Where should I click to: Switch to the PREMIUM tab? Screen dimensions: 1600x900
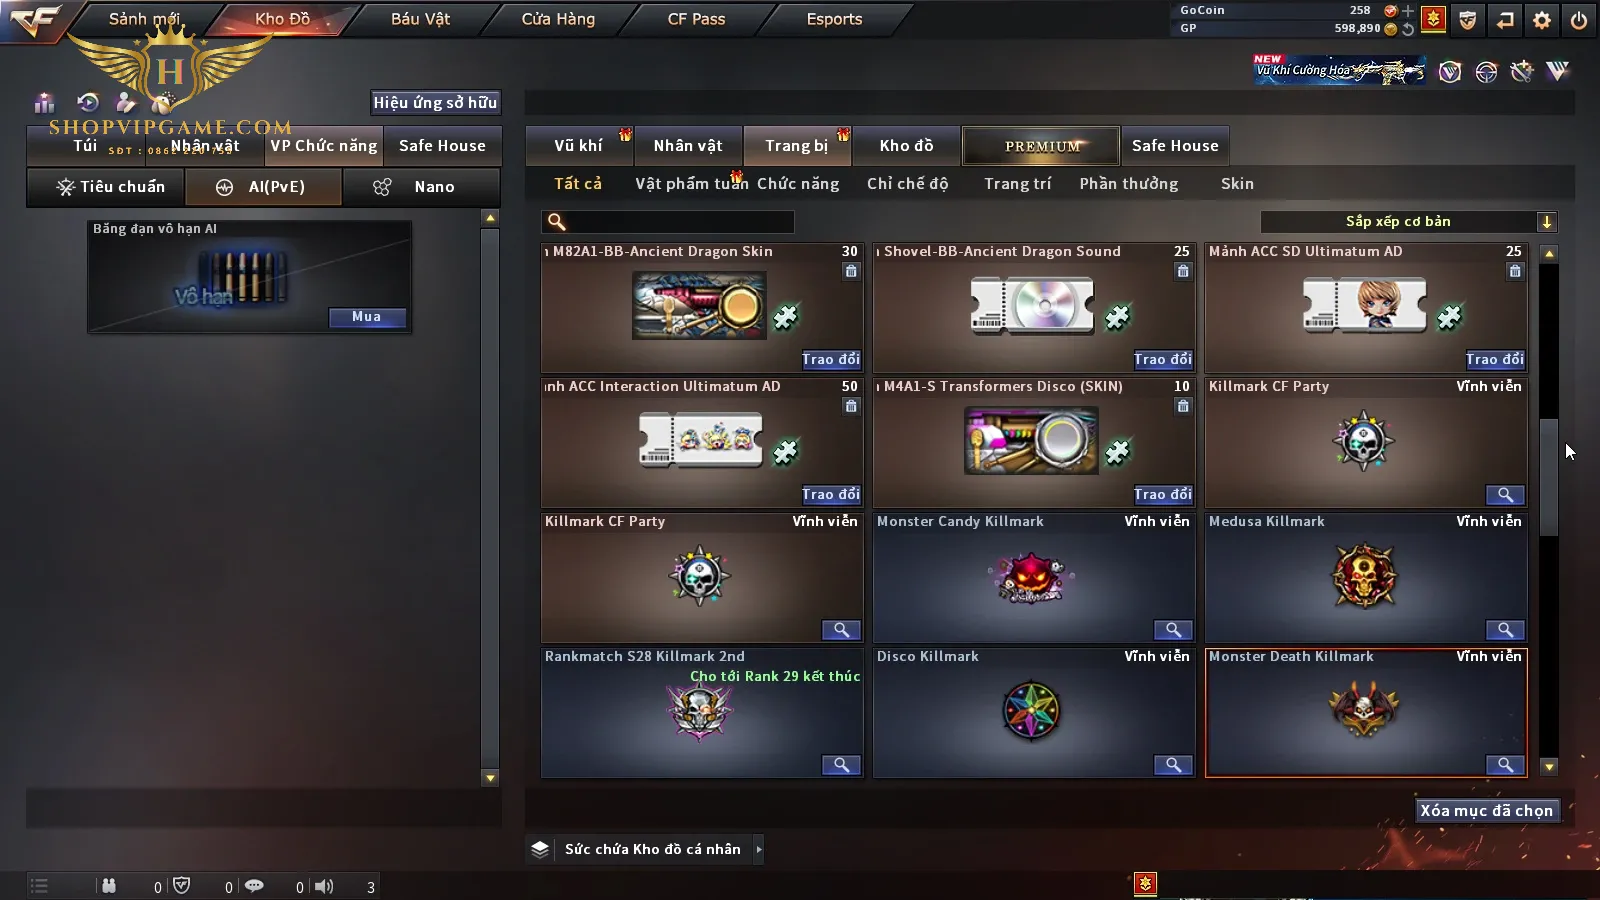(1041, 146)
